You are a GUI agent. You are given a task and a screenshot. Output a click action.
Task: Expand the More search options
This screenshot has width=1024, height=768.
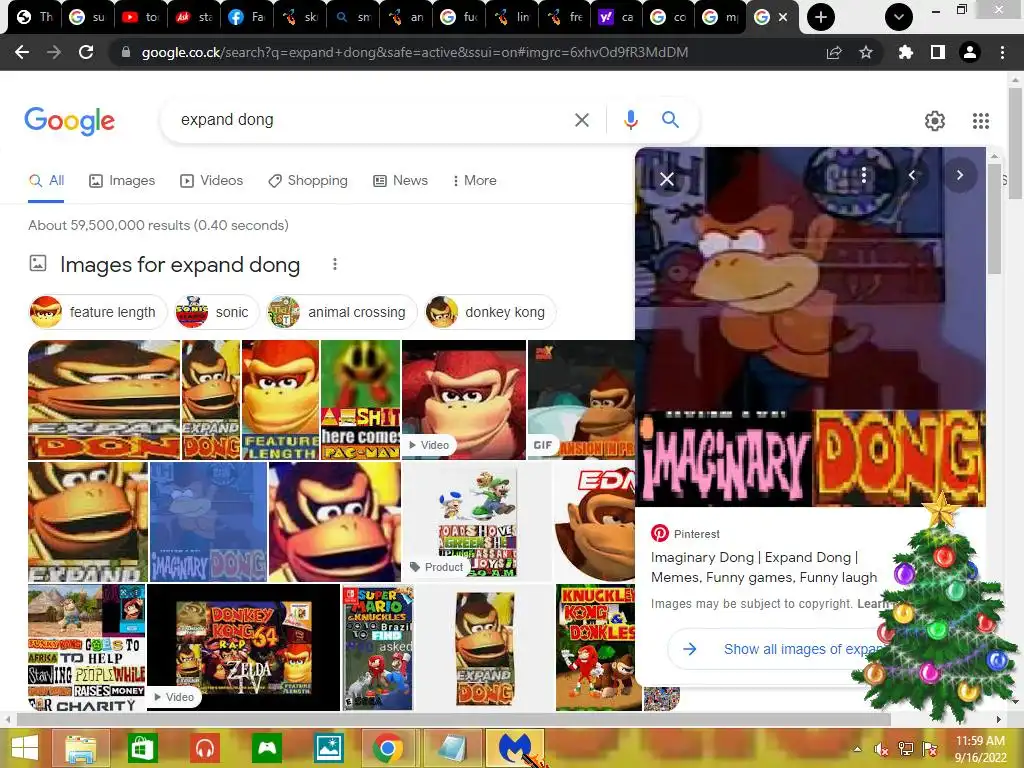point(475,181)
